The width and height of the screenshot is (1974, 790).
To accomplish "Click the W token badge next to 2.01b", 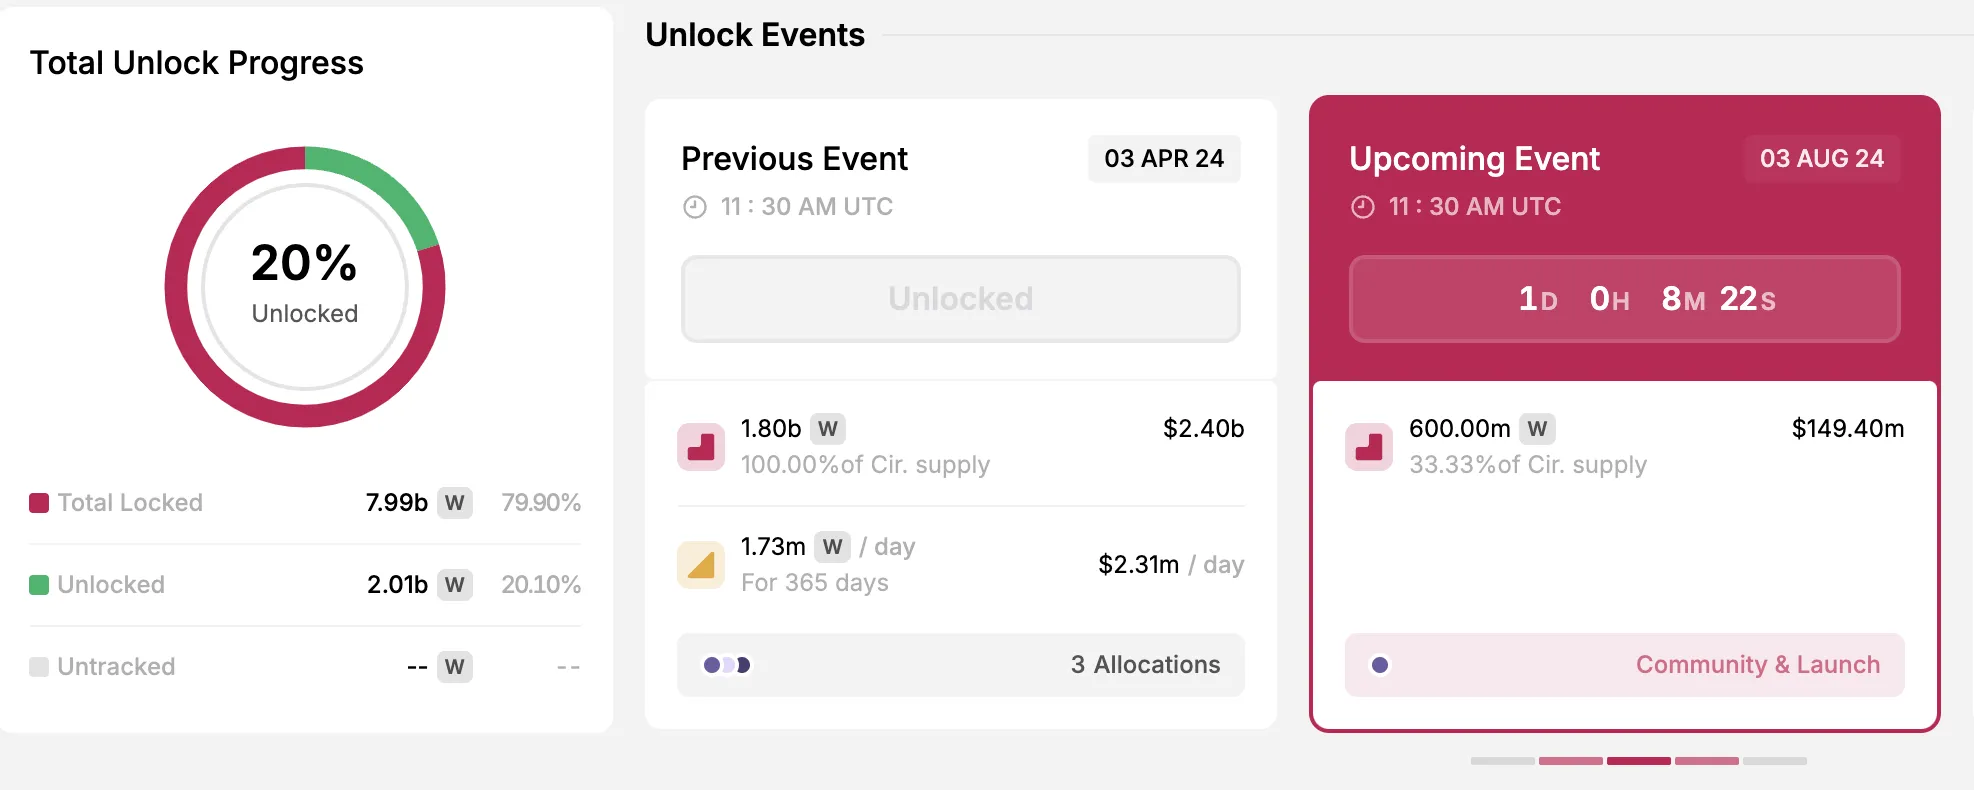I will coord(455,585).
